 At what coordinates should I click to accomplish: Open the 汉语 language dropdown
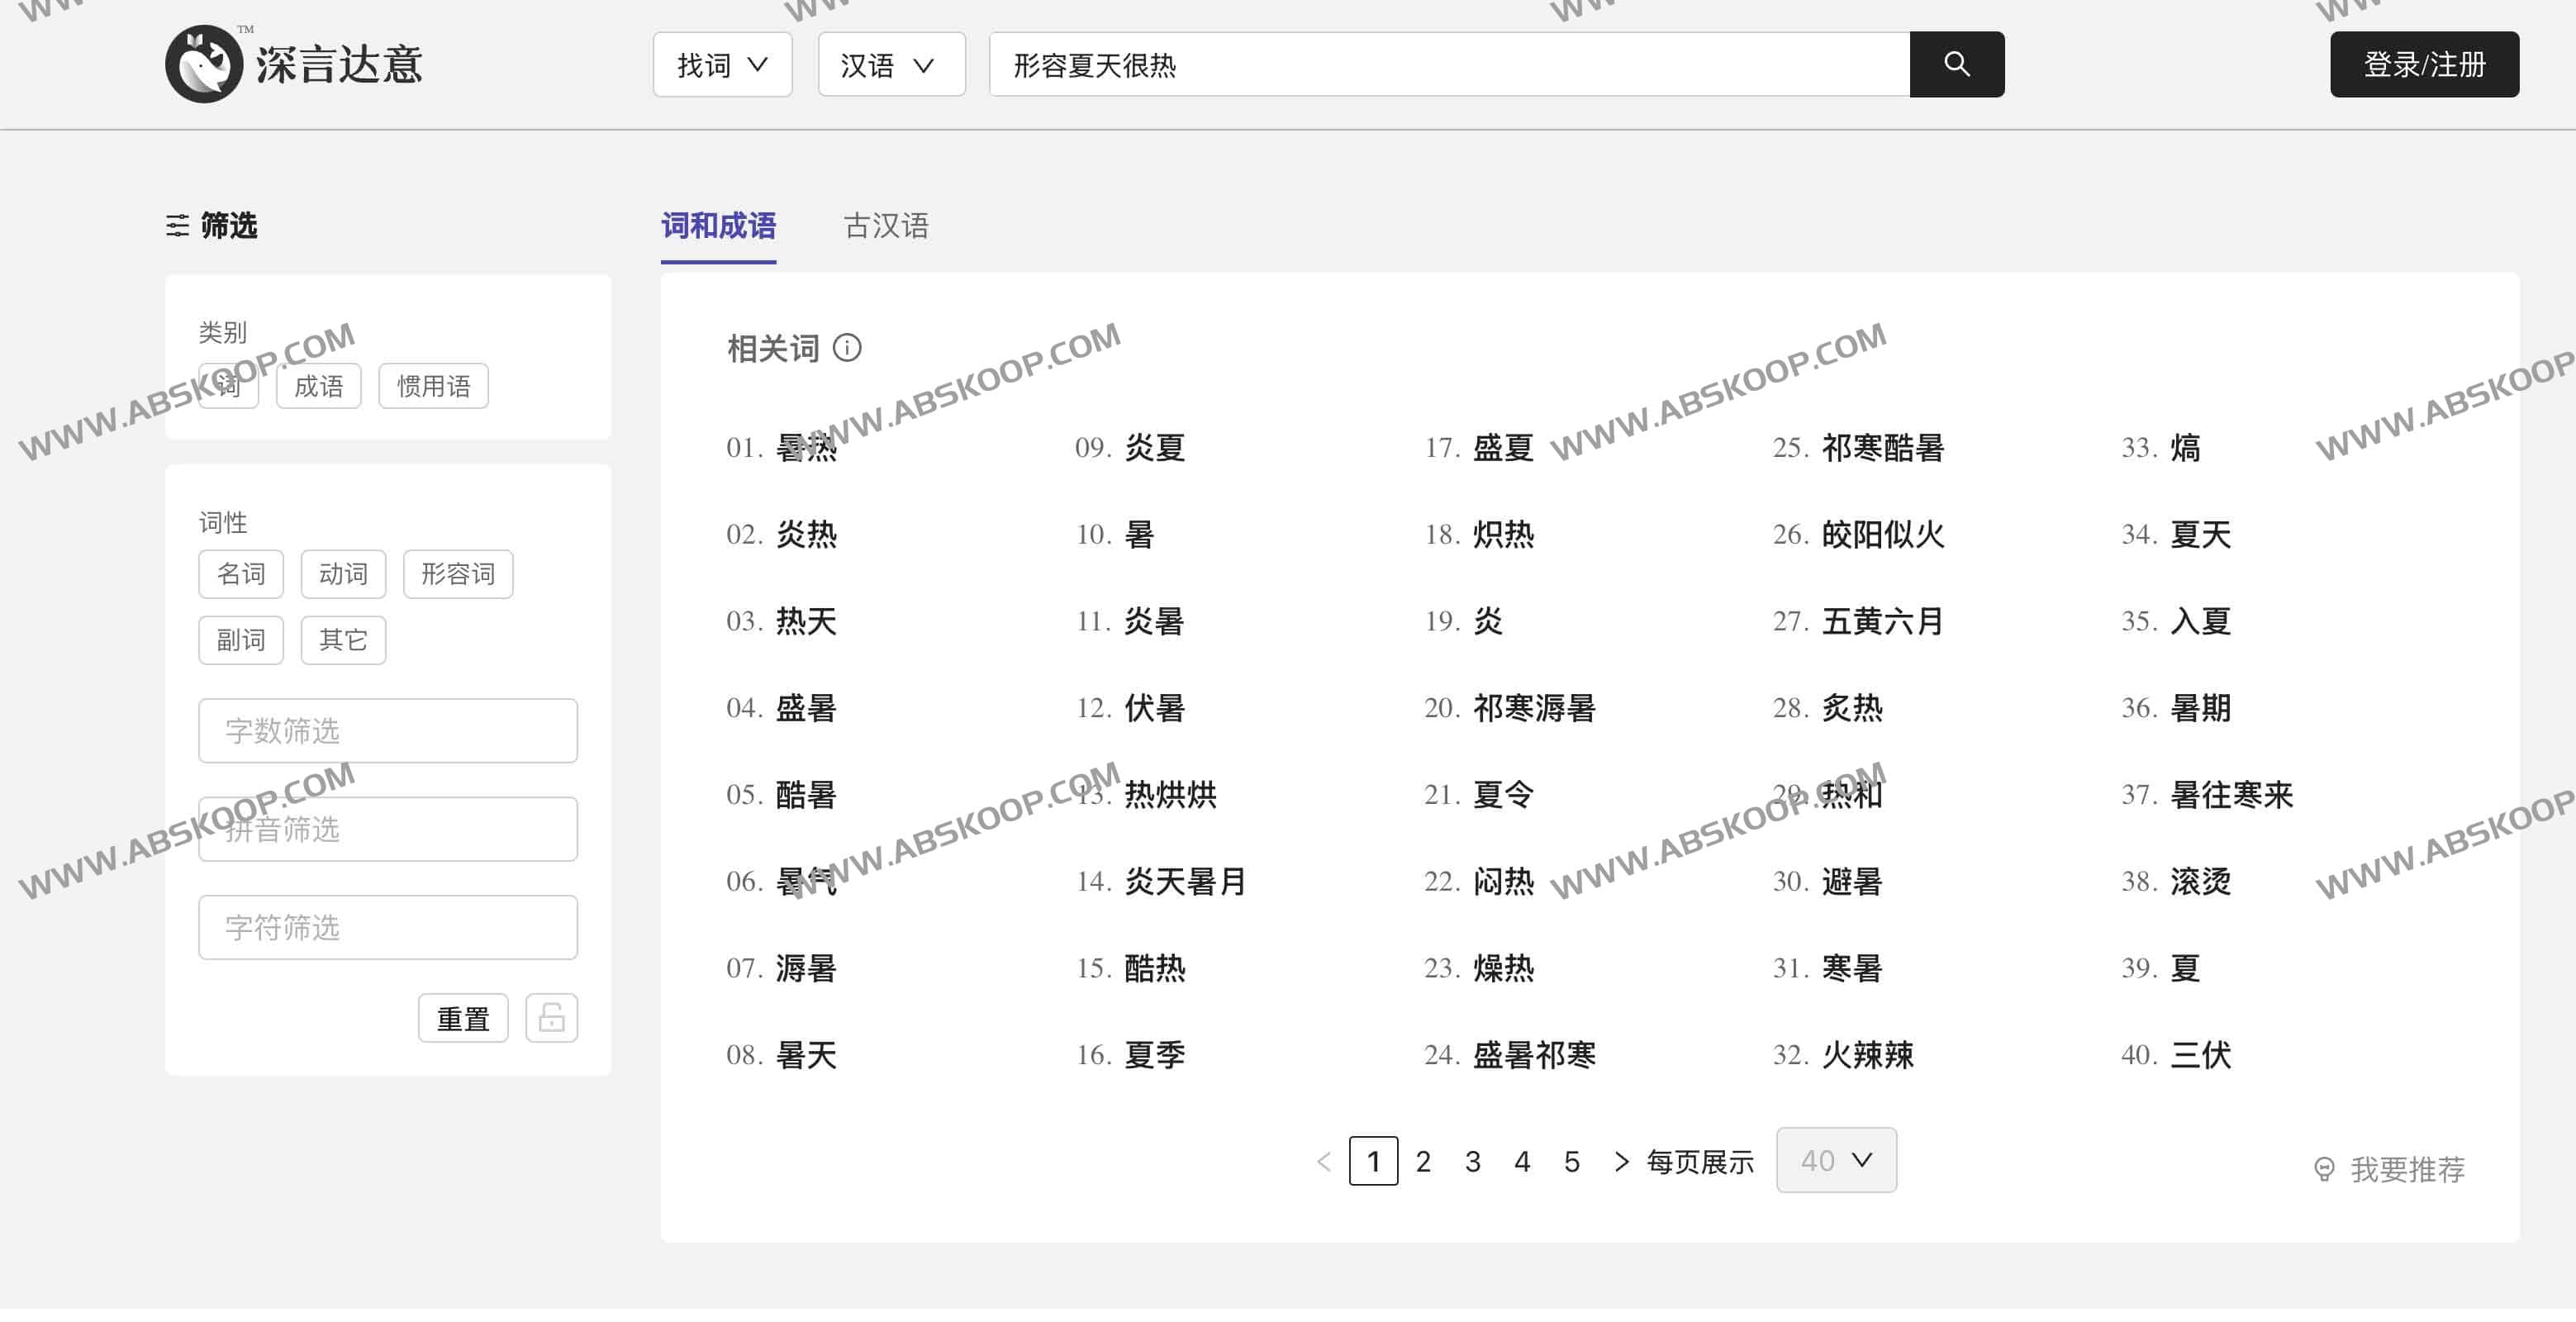(890, 64)
